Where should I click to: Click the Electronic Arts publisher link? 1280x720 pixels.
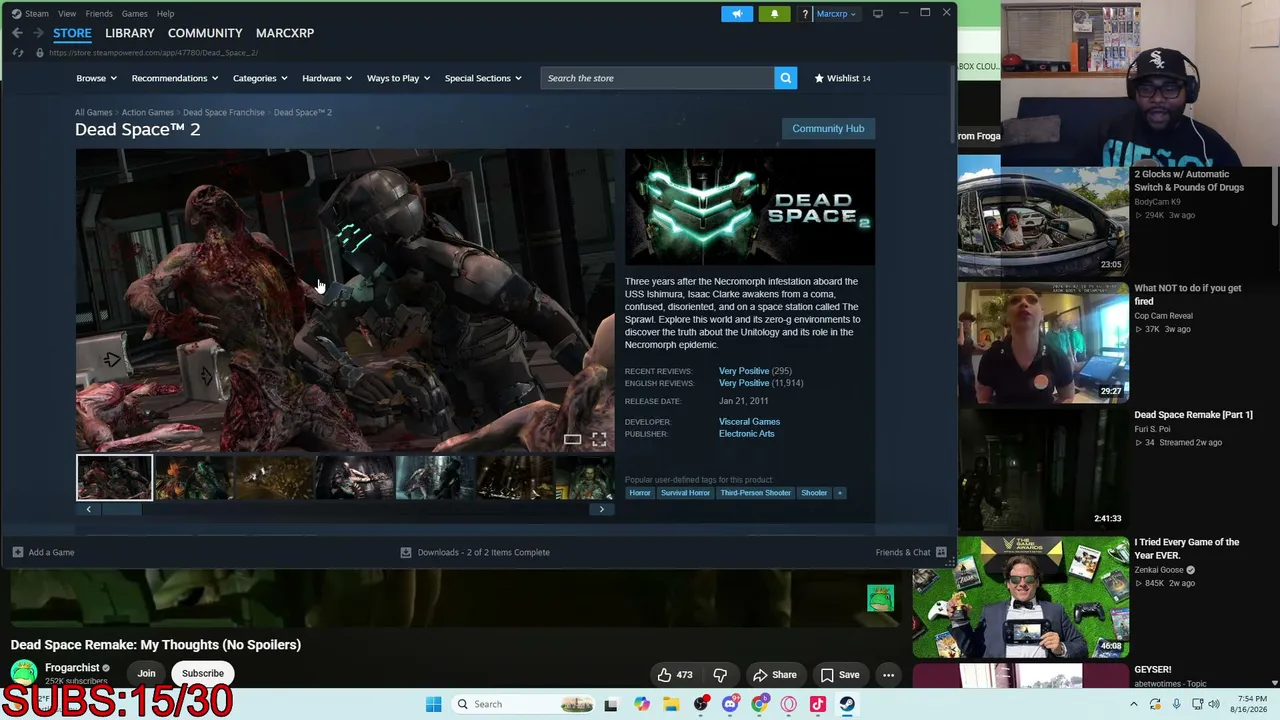[746, 434]
